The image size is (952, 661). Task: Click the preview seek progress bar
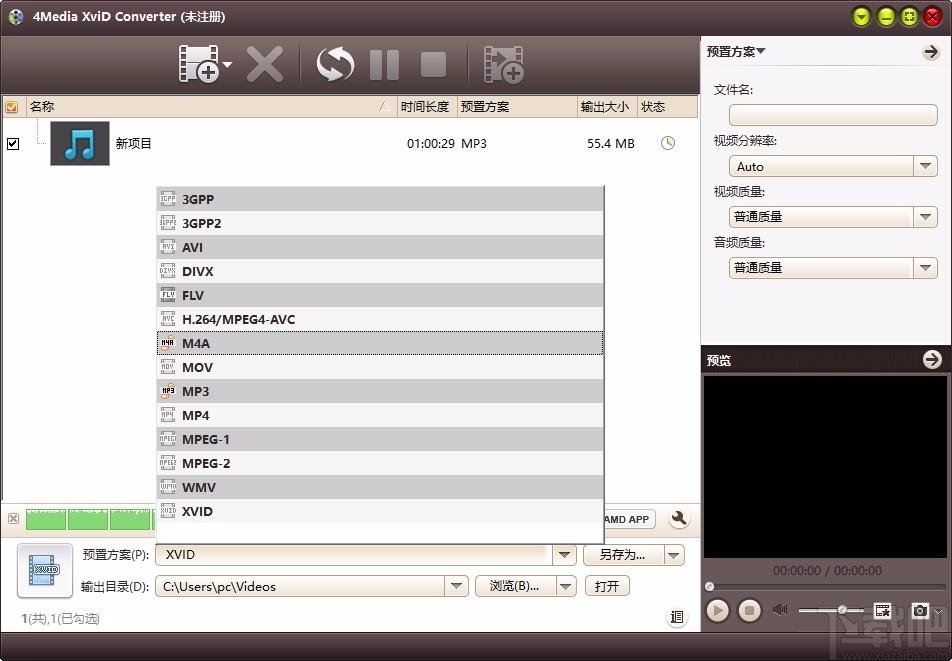coord(826,586)
